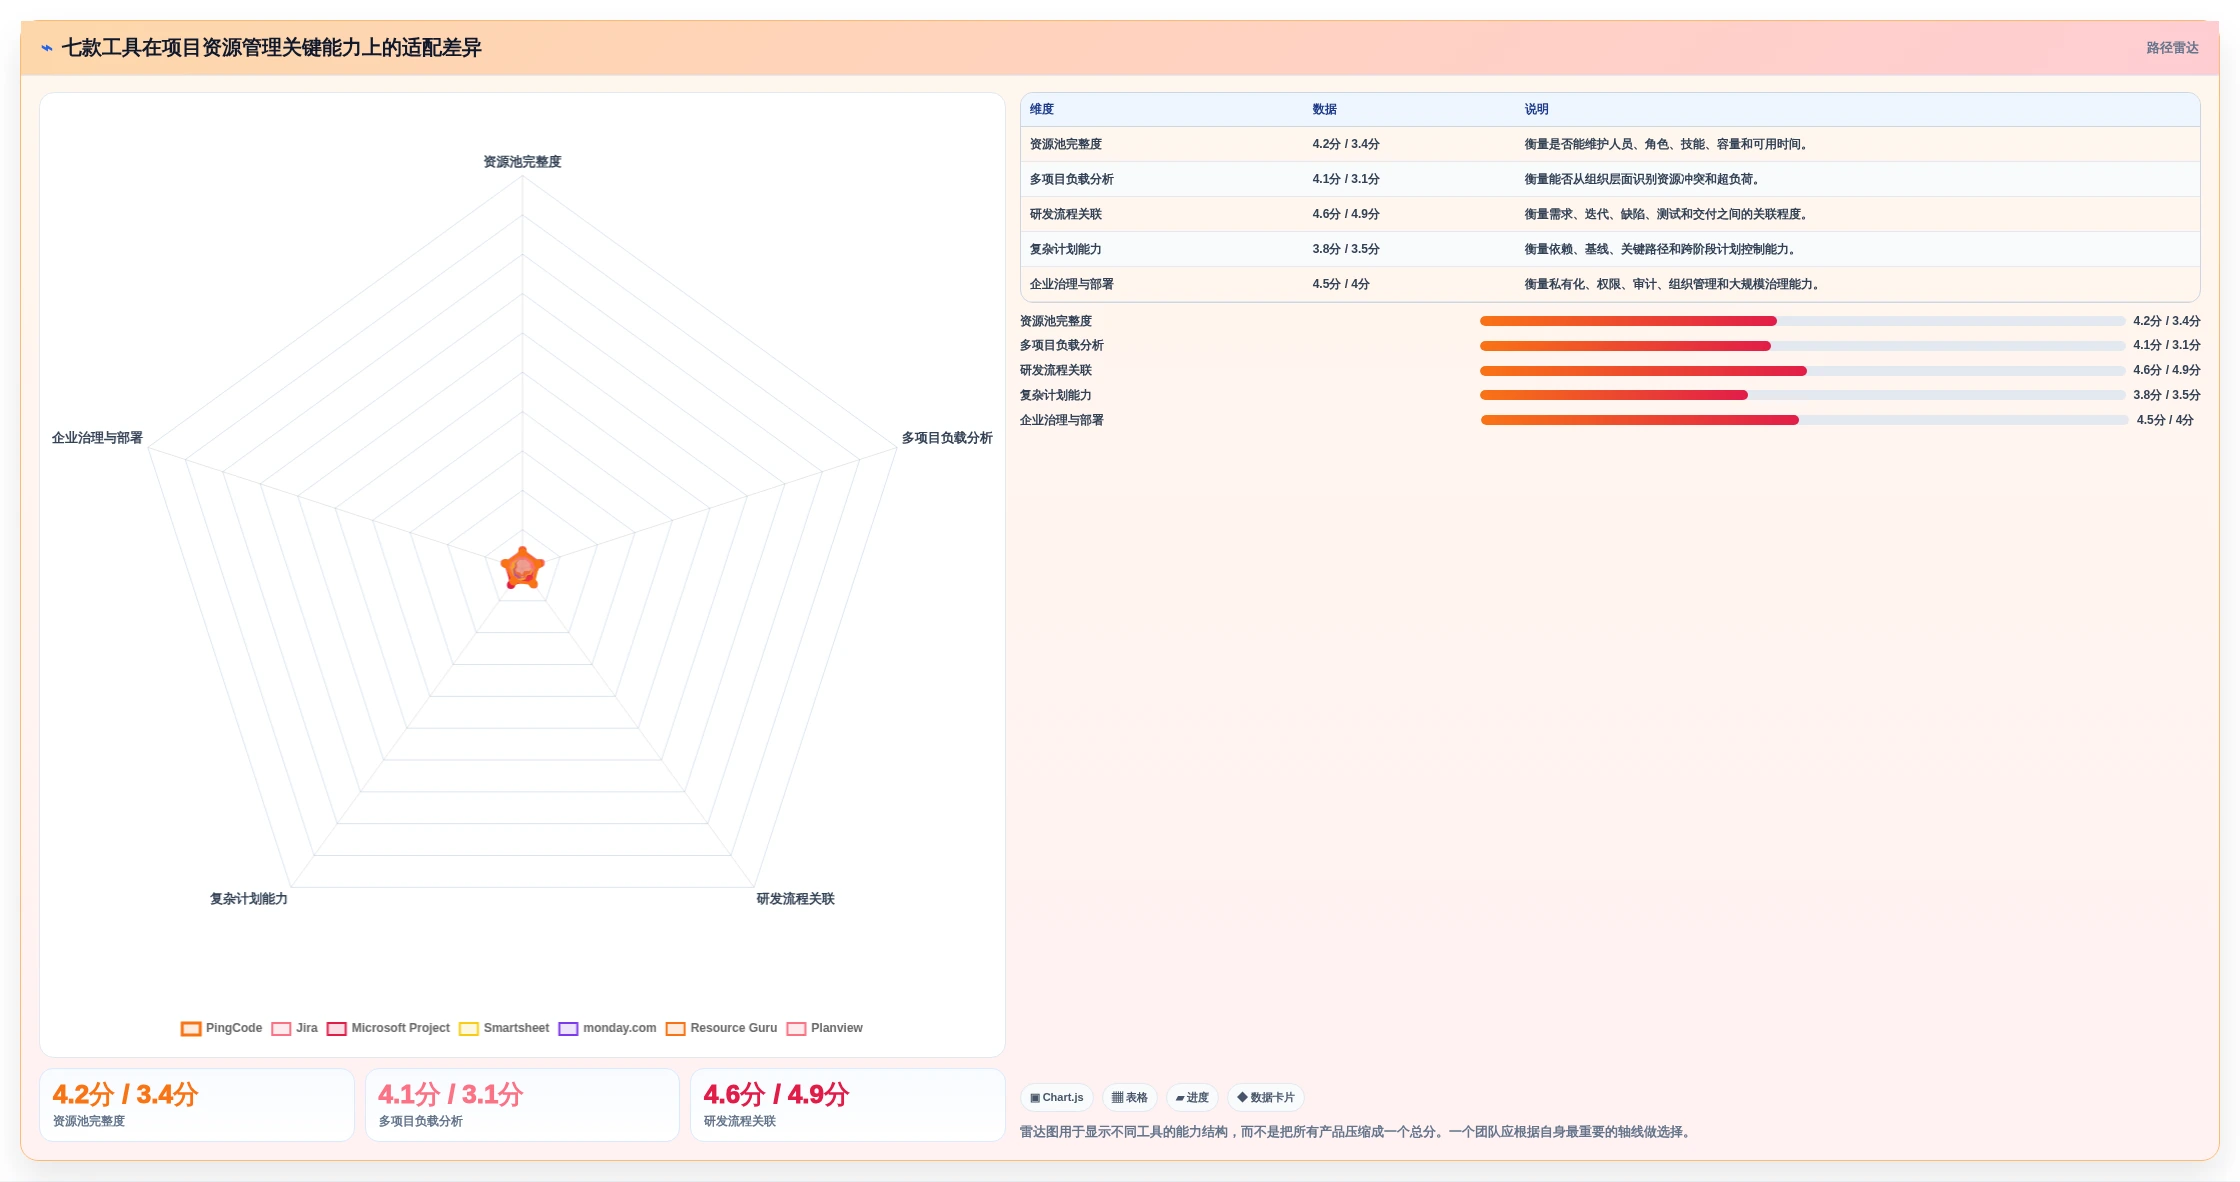This screenshot has height=1182, width=2240.
Task: Click the 进度 tag chip
Action: pos(1192,1097)
